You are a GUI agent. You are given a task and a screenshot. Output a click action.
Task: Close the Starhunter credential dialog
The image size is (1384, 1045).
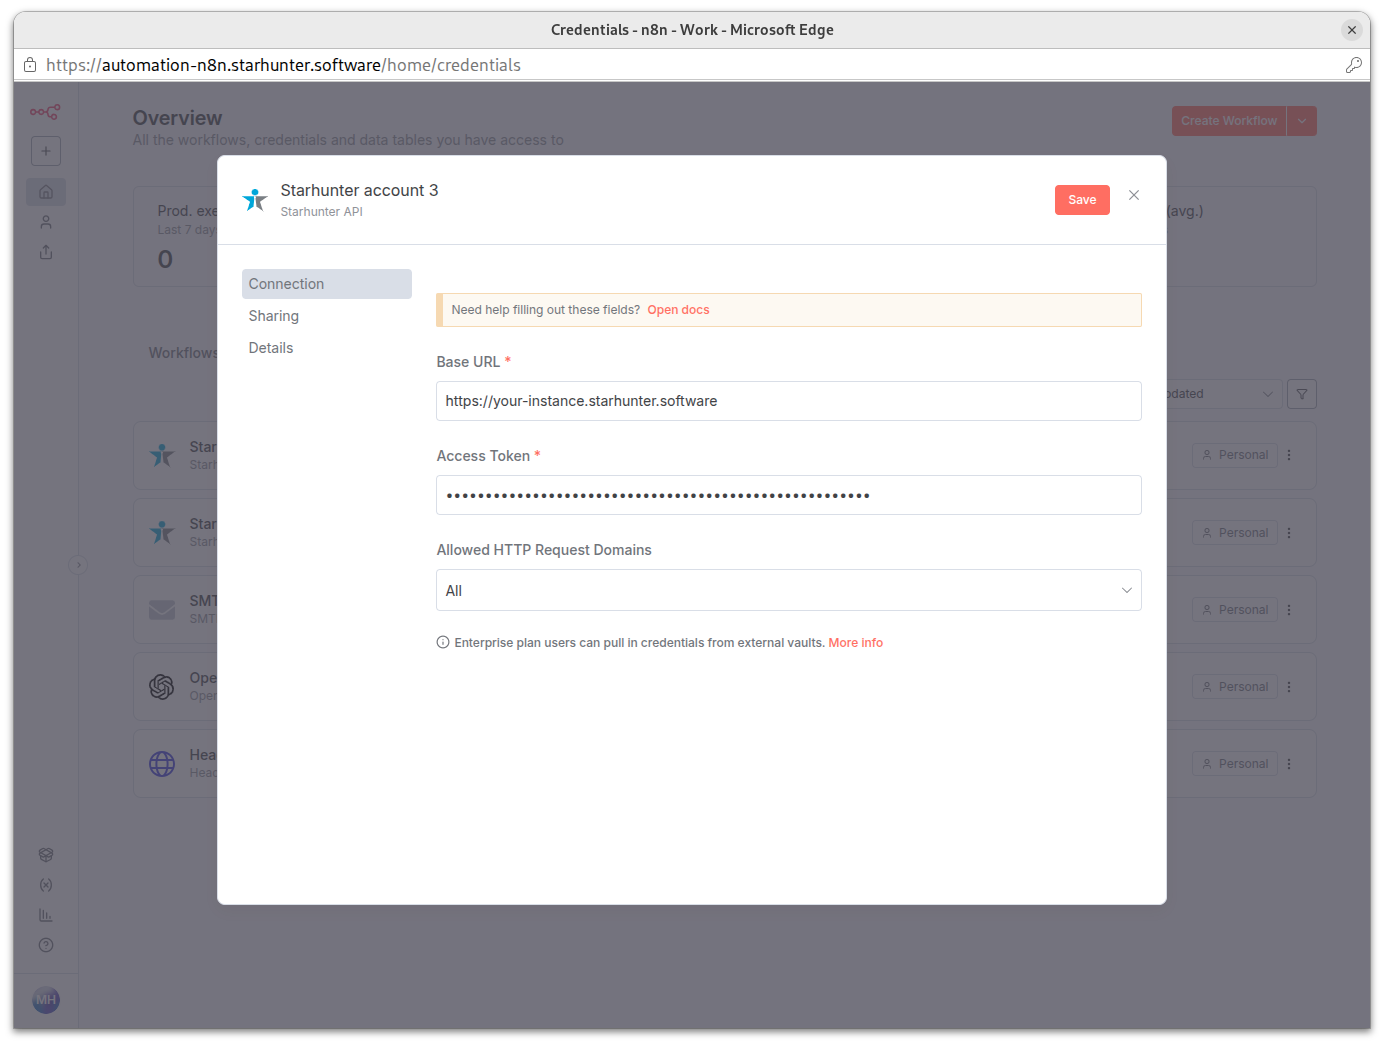[1134, 195]
